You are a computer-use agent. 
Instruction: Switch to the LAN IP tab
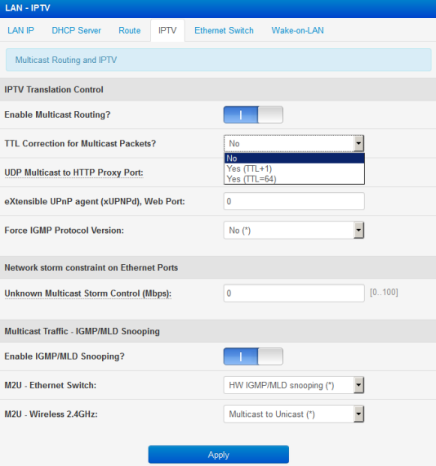pos(21,31)
